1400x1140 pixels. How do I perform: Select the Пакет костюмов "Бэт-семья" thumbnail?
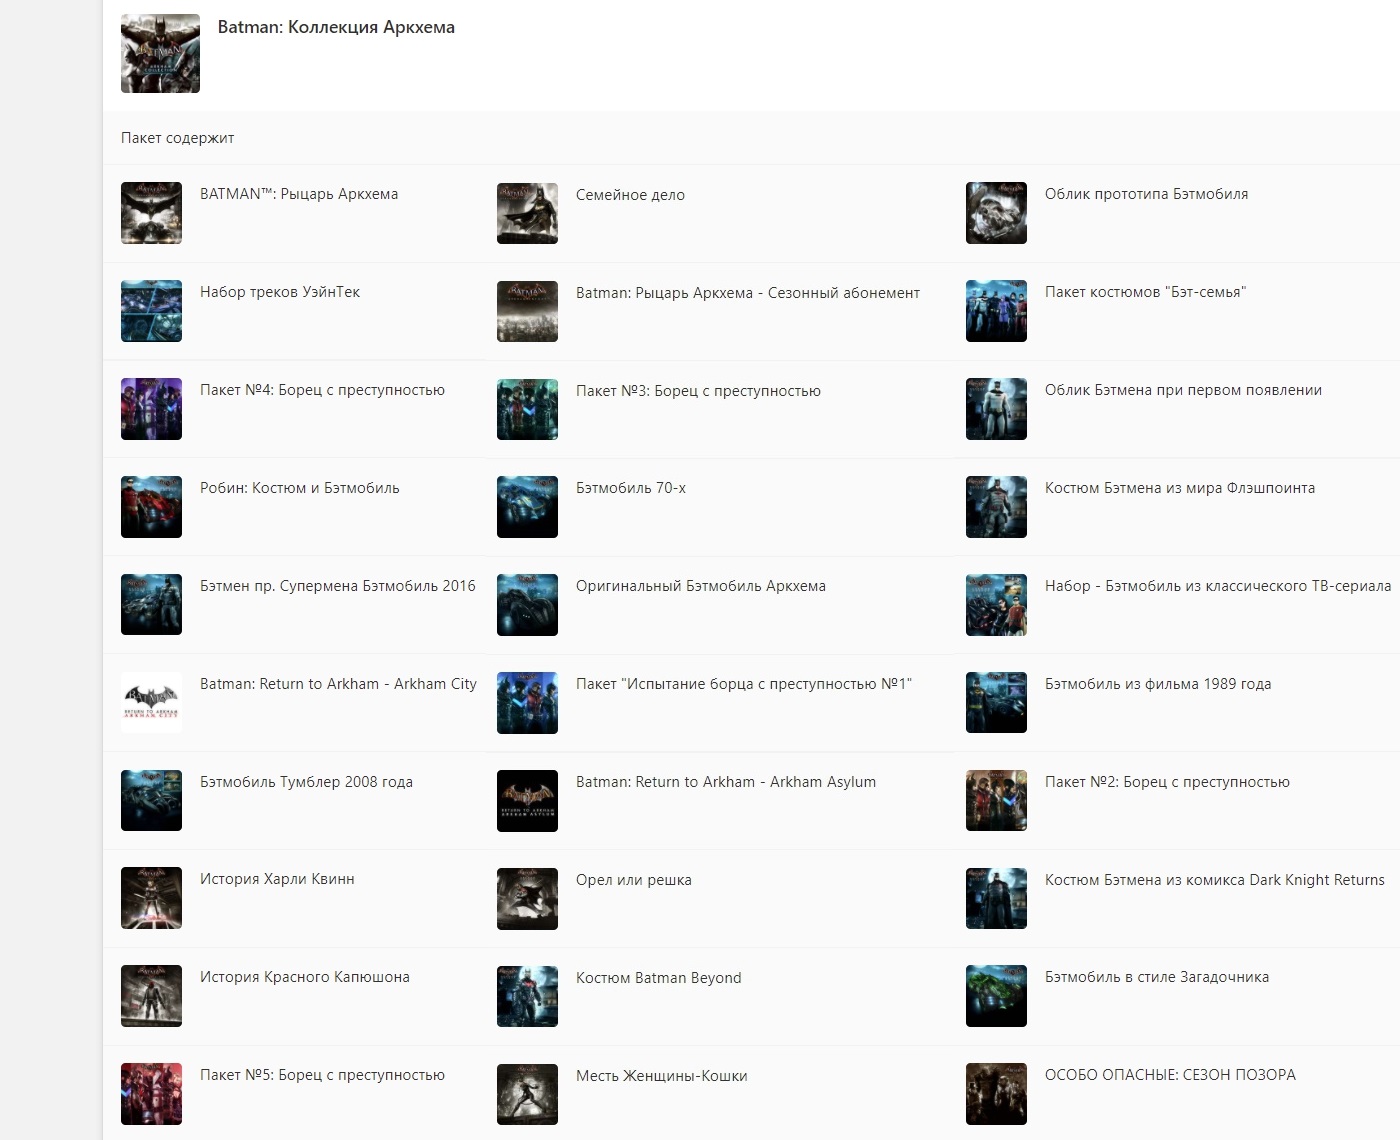(x=996, y=311)
